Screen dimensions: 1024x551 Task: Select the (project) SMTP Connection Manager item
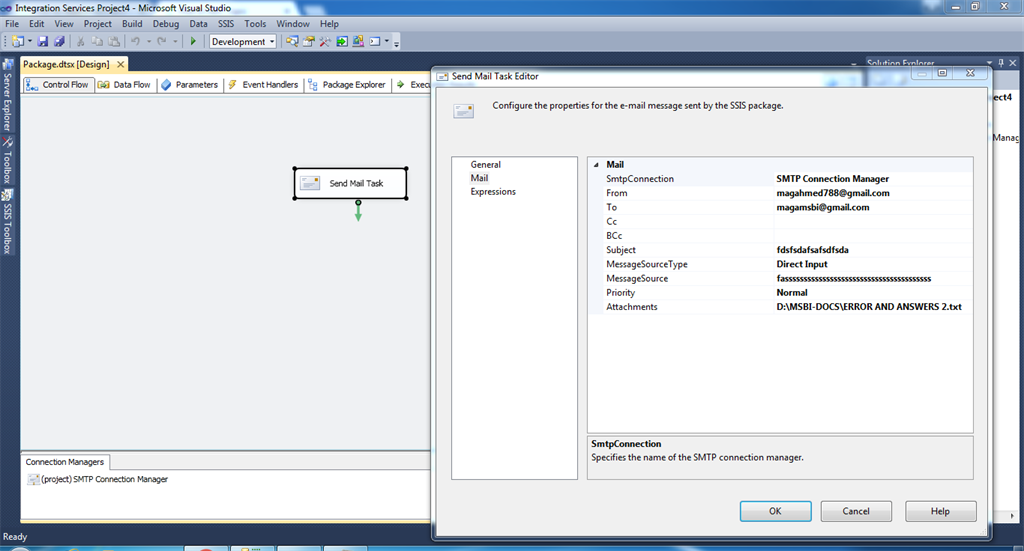pos(98,479)
